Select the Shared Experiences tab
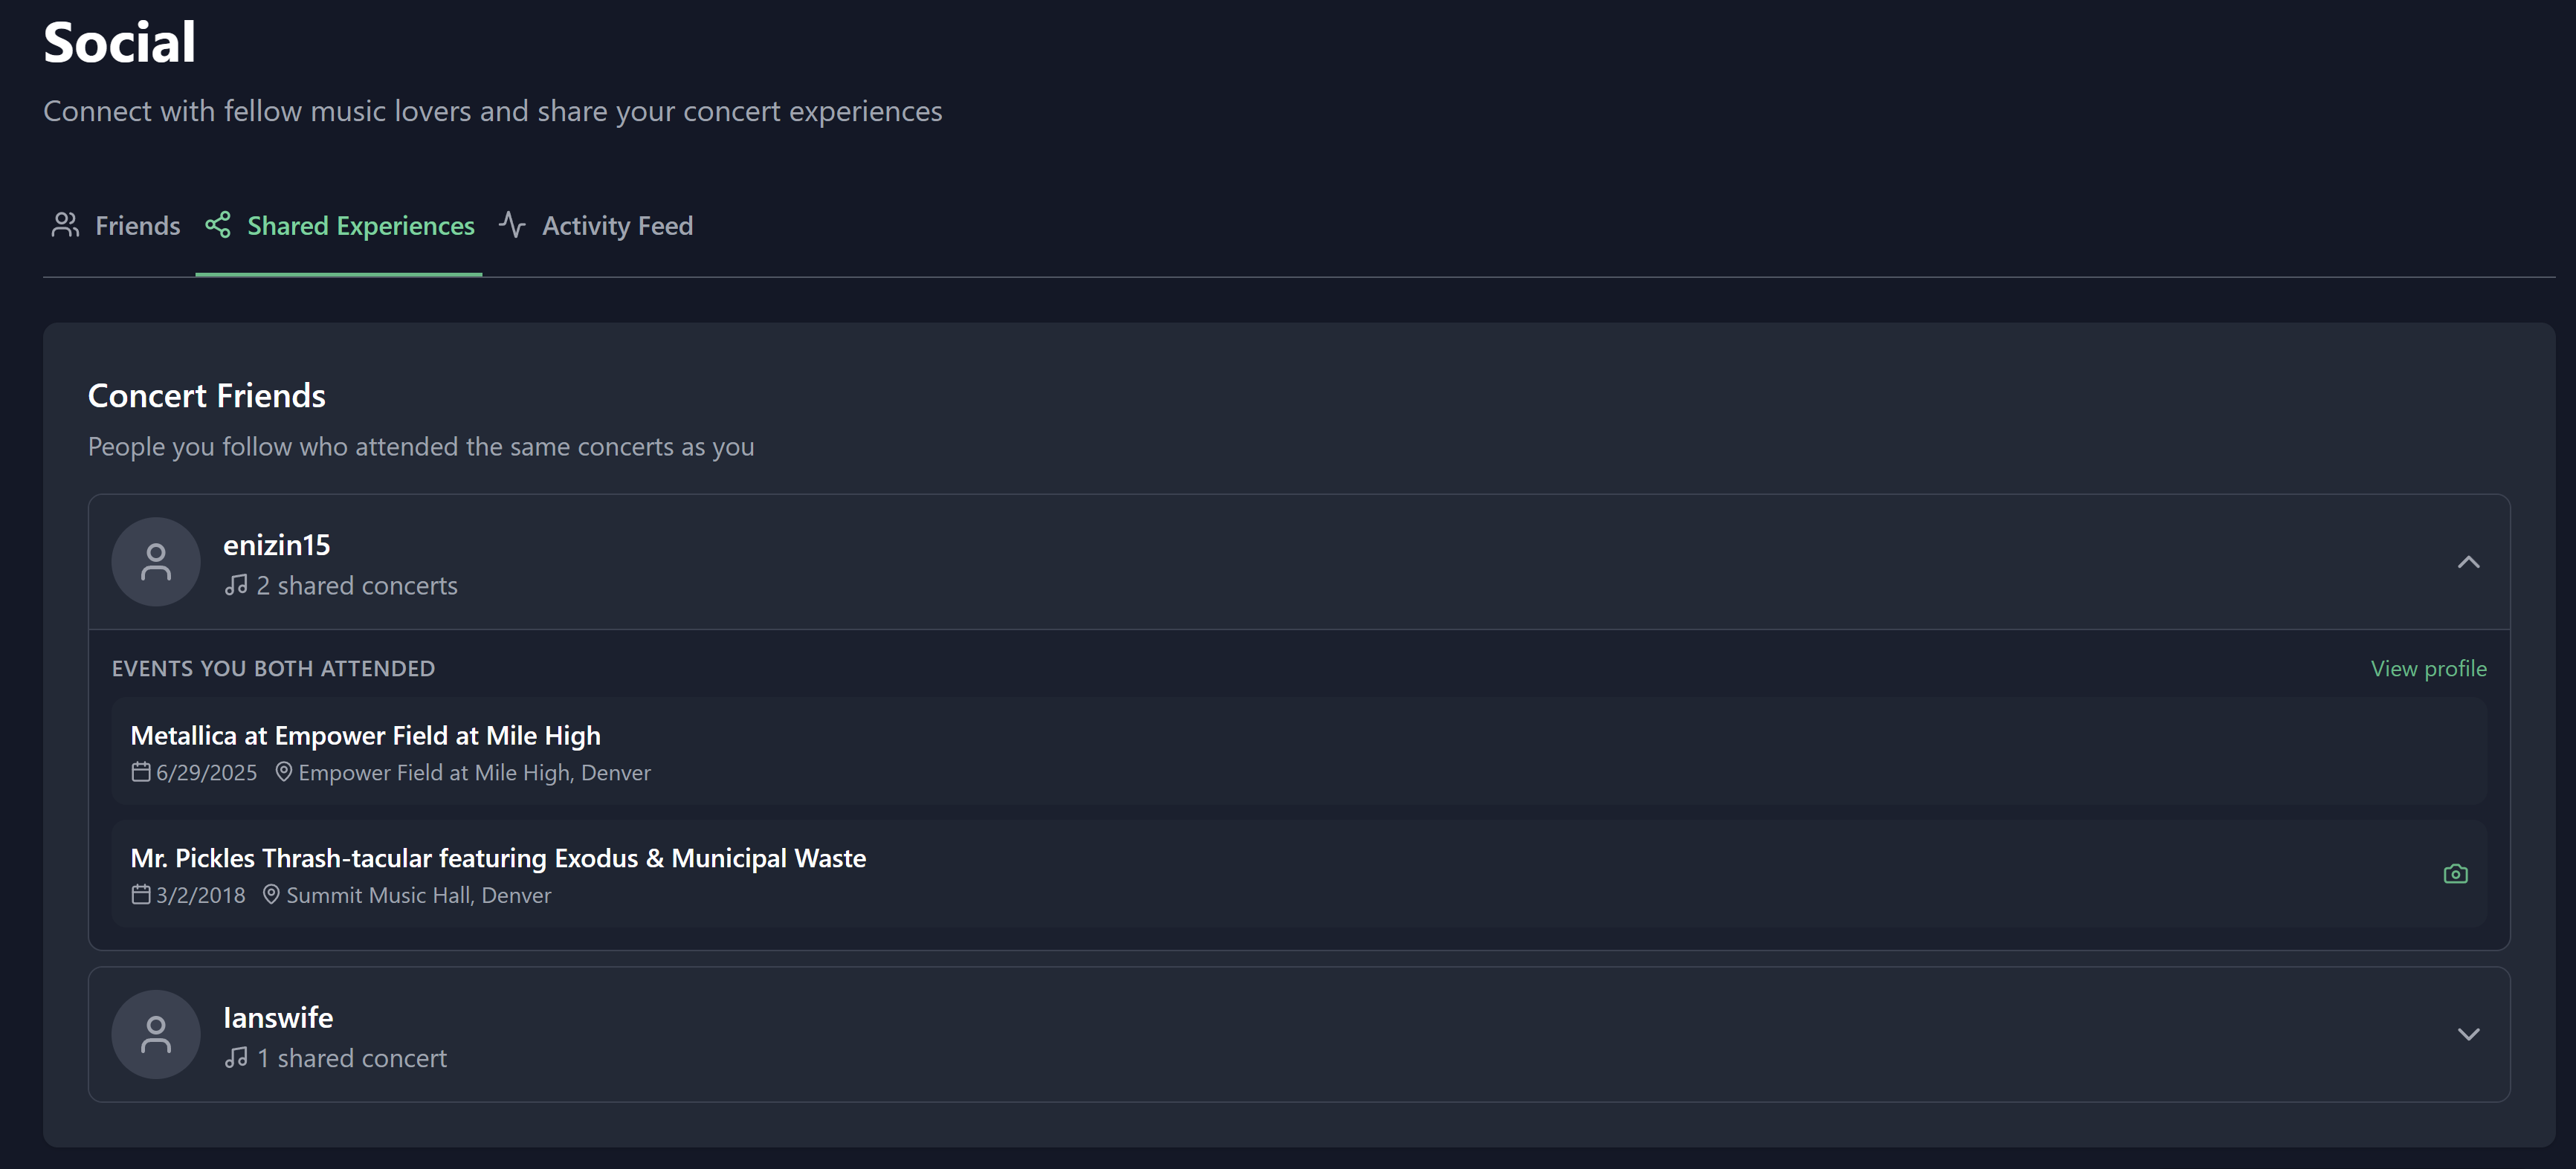Image resolution: width=2576 pixels, height=1169 pixels. [339, 226]
